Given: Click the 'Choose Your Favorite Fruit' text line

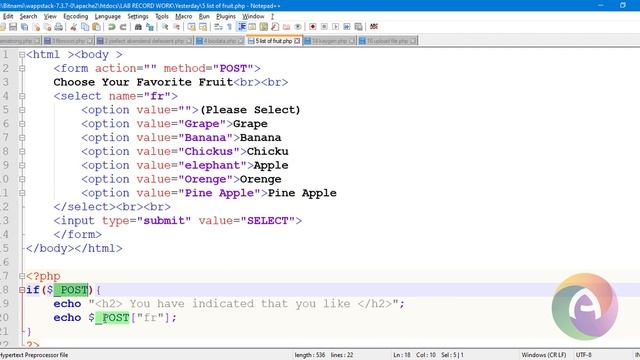Looking at the screenshot, I should click(143, 82).
